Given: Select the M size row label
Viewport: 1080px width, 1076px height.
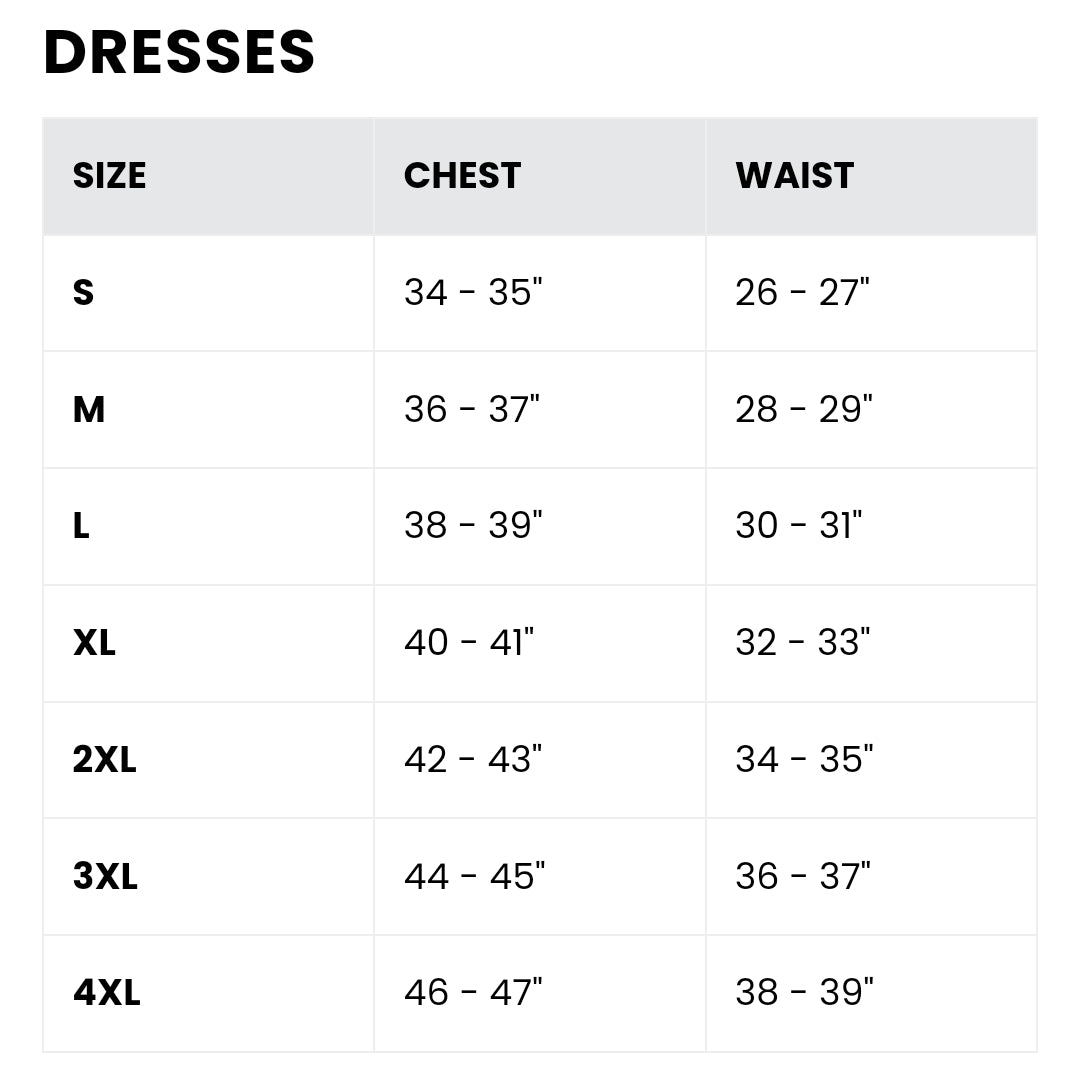Looking at the screenshot, I should pyautogui.click(x=89, y=409).
